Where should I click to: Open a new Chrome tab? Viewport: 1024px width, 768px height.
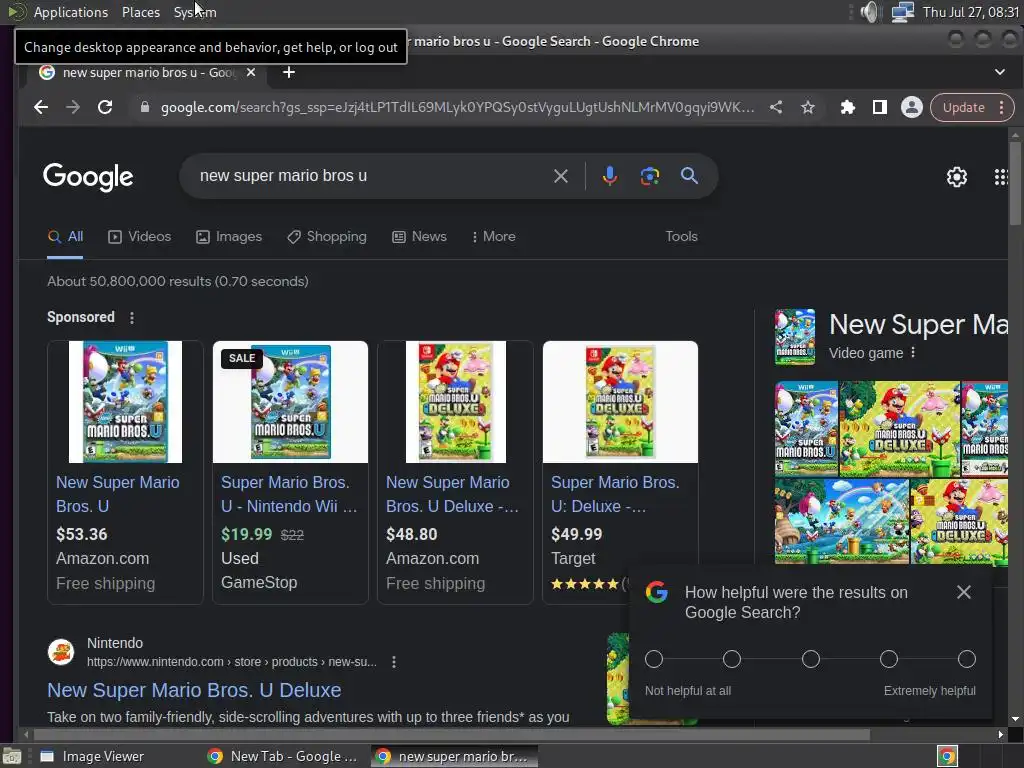click(x=289, y=72)
